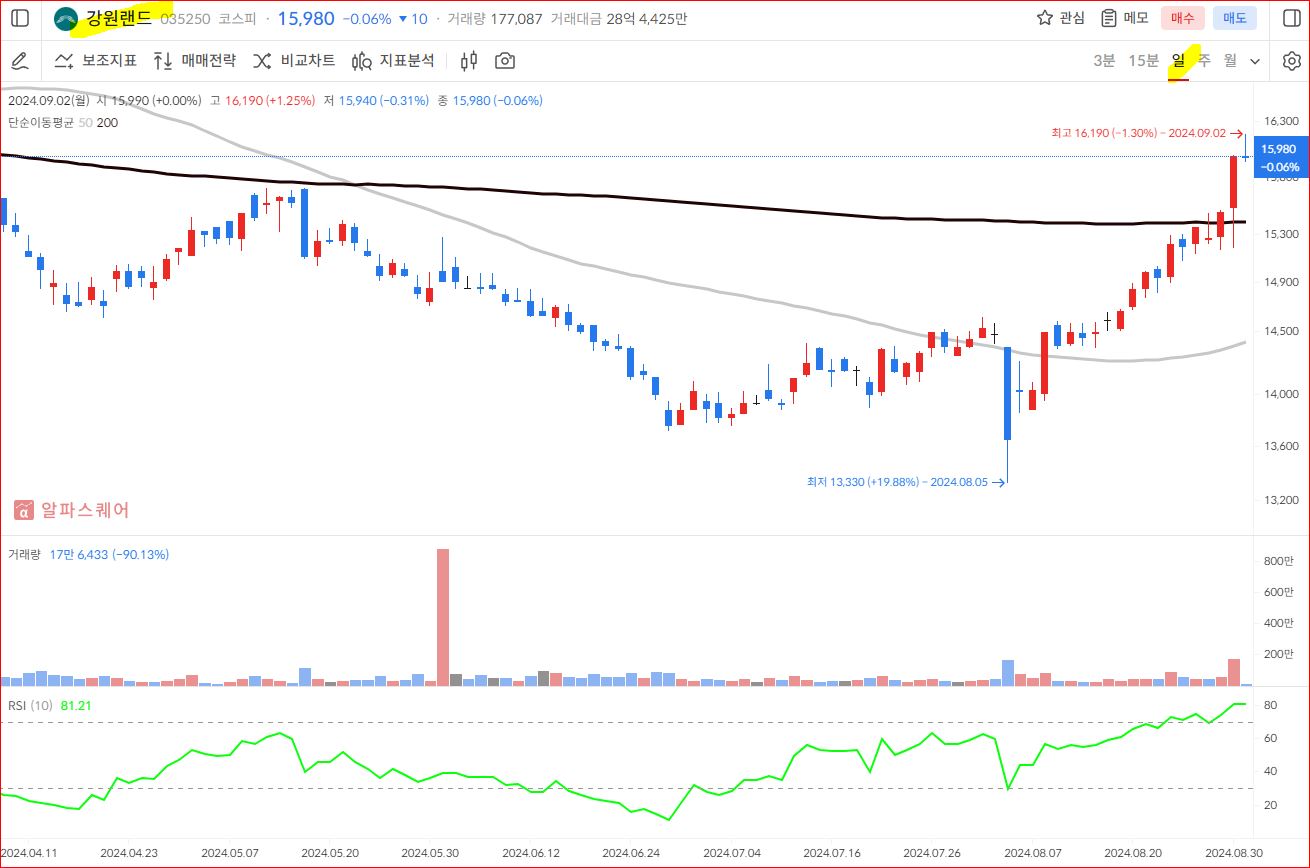Viewport: 1310px width, 868px height.
Task: Click the current price tag 15,980 on axis
Action: point(1279,158)
